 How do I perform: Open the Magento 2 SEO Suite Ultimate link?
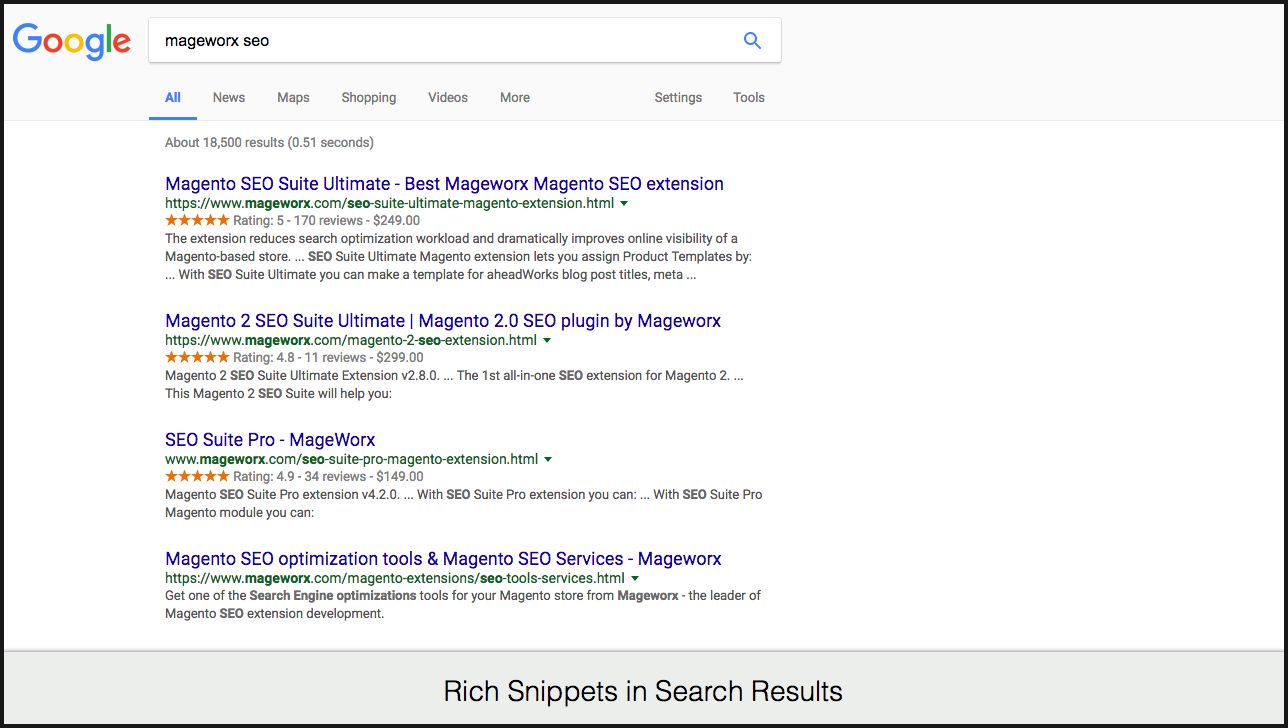[442, 321]
